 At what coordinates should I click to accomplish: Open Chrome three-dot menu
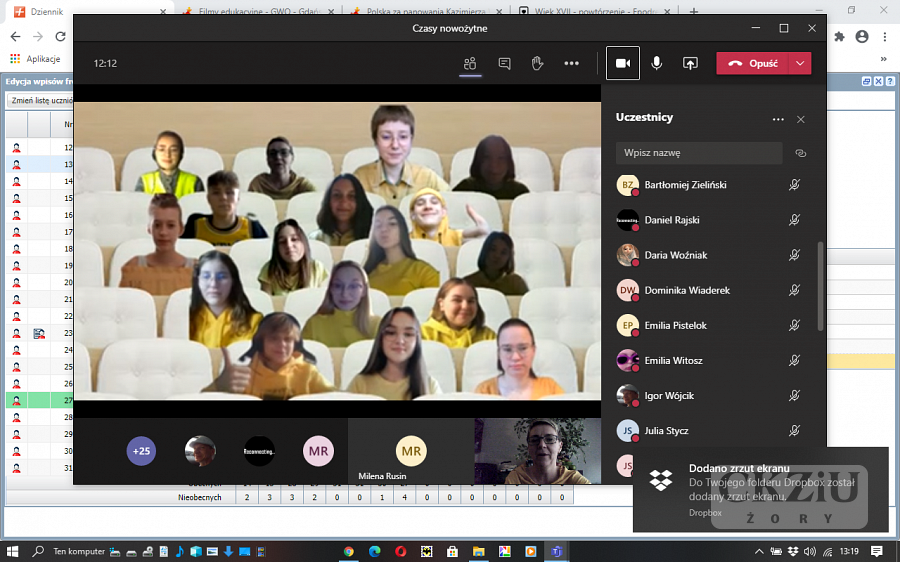coord(885,36)
